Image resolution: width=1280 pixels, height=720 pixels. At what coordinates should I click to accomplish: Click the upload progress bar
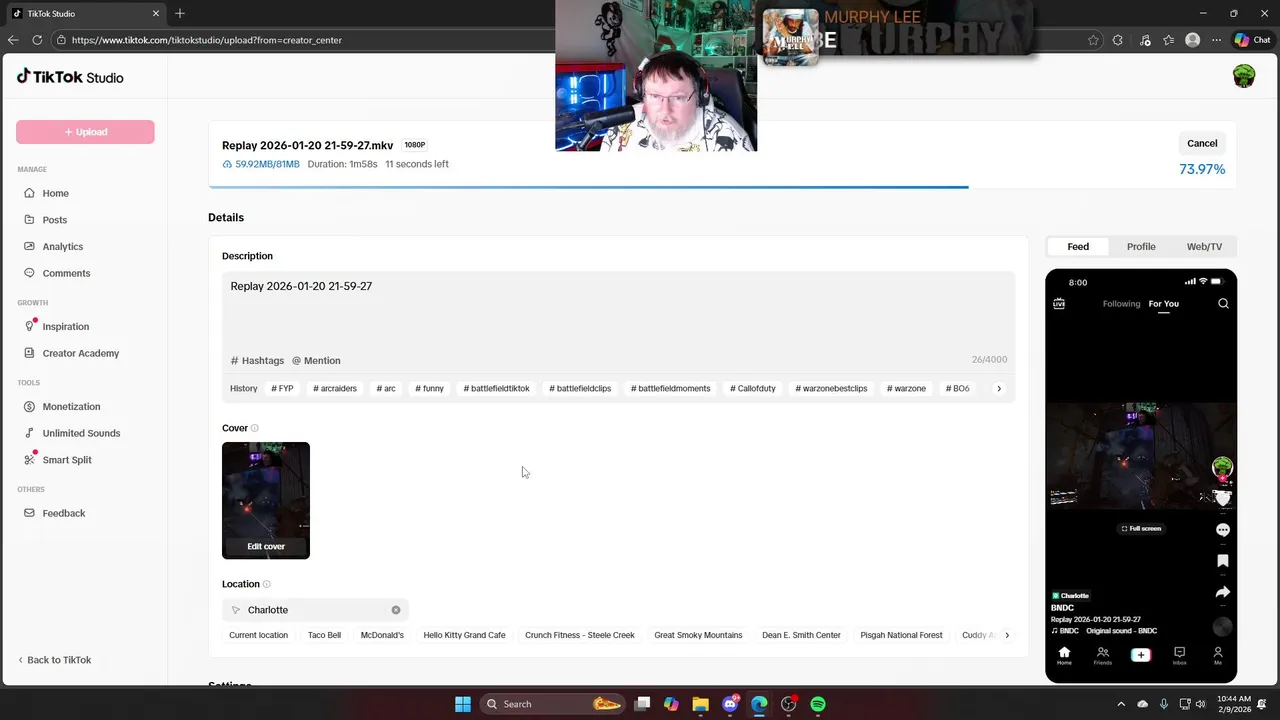pos(722,186)
